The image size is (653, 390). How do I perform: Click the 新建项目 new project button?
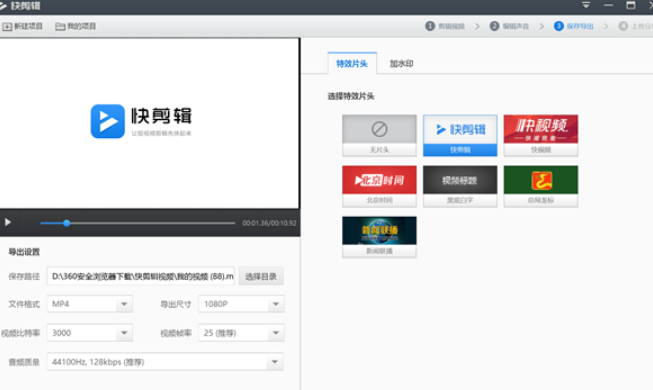(23, 26)
